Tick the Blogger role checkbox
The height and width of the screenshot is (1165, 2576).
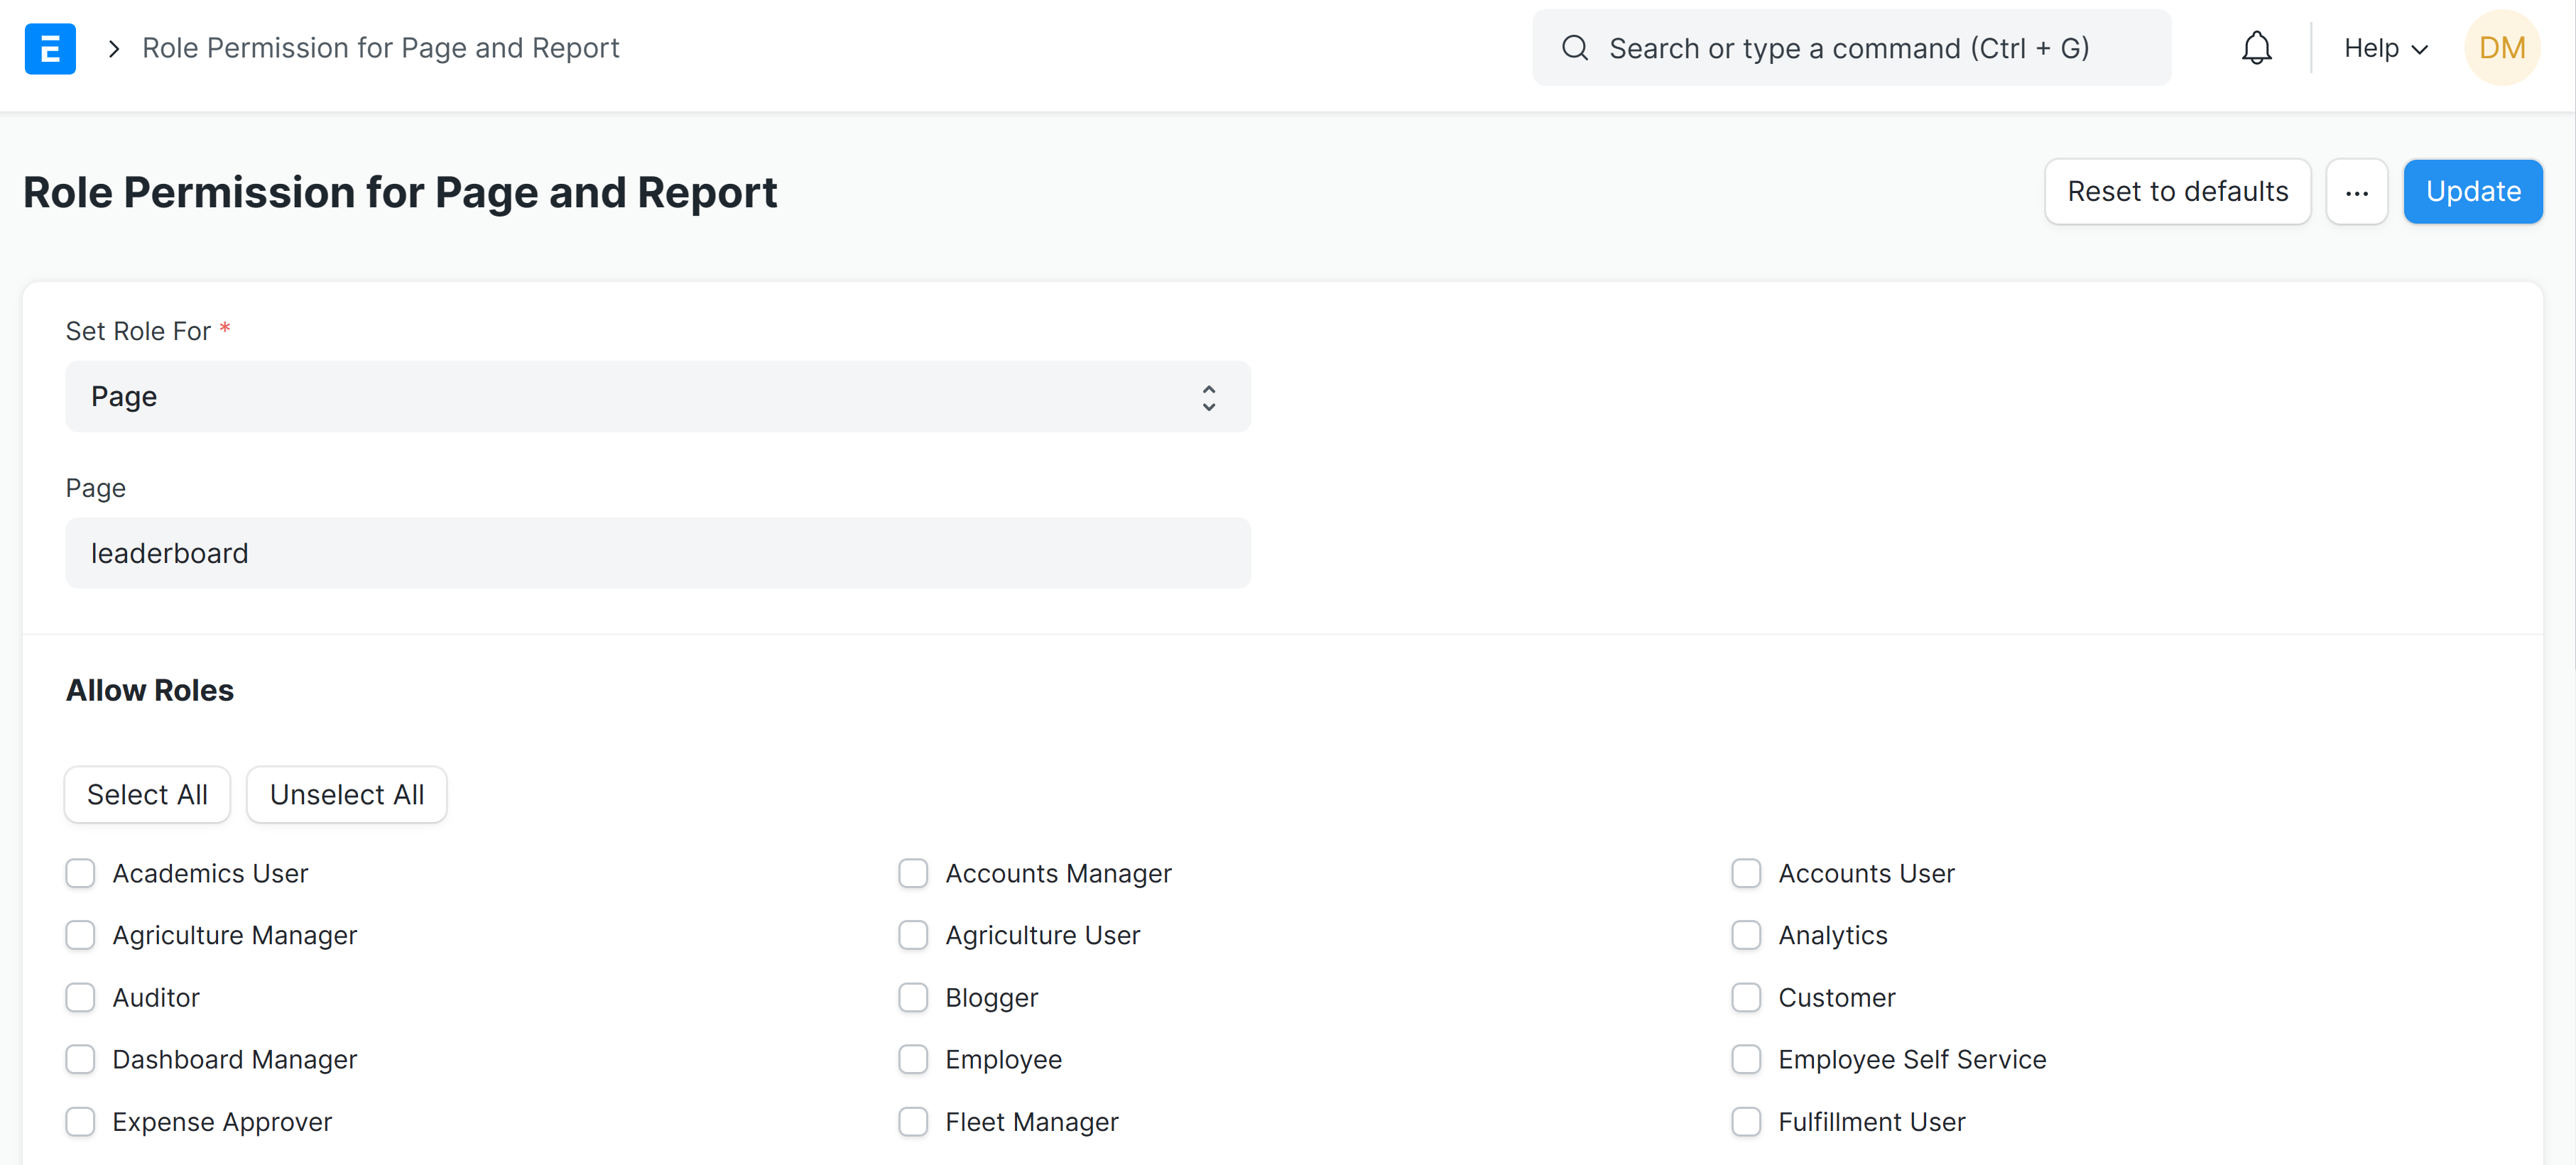913,997
